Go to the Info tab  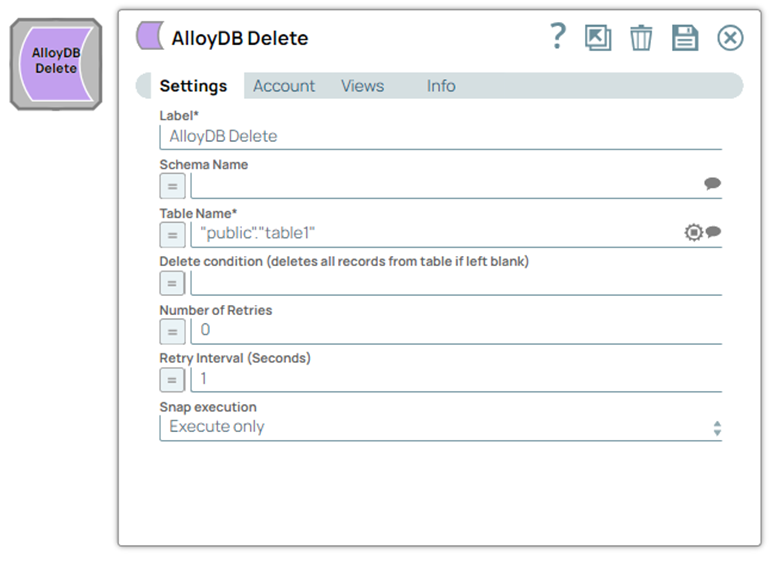coord(441,86)
